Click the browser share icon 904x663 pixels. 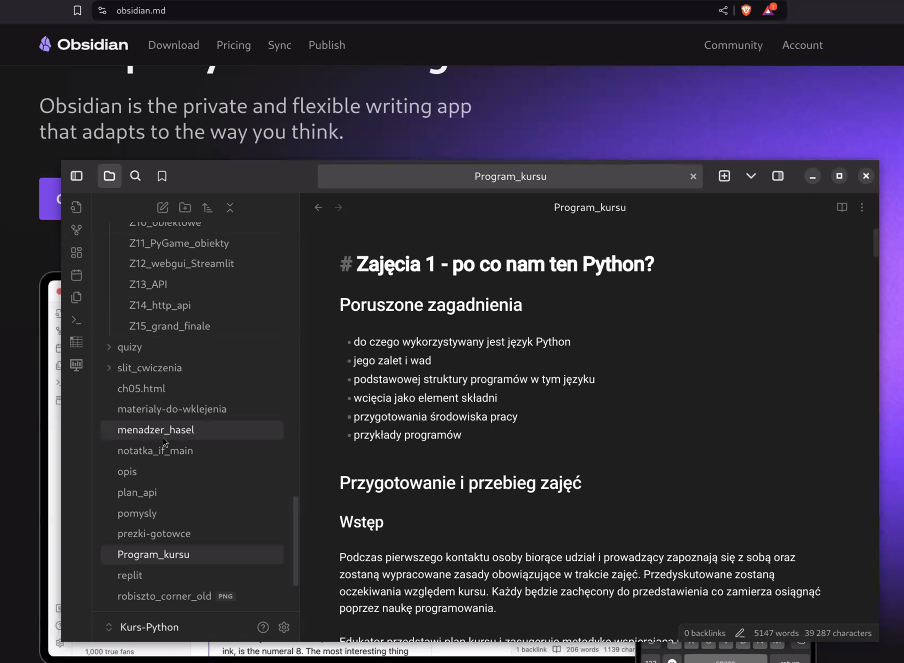(723, 10)
